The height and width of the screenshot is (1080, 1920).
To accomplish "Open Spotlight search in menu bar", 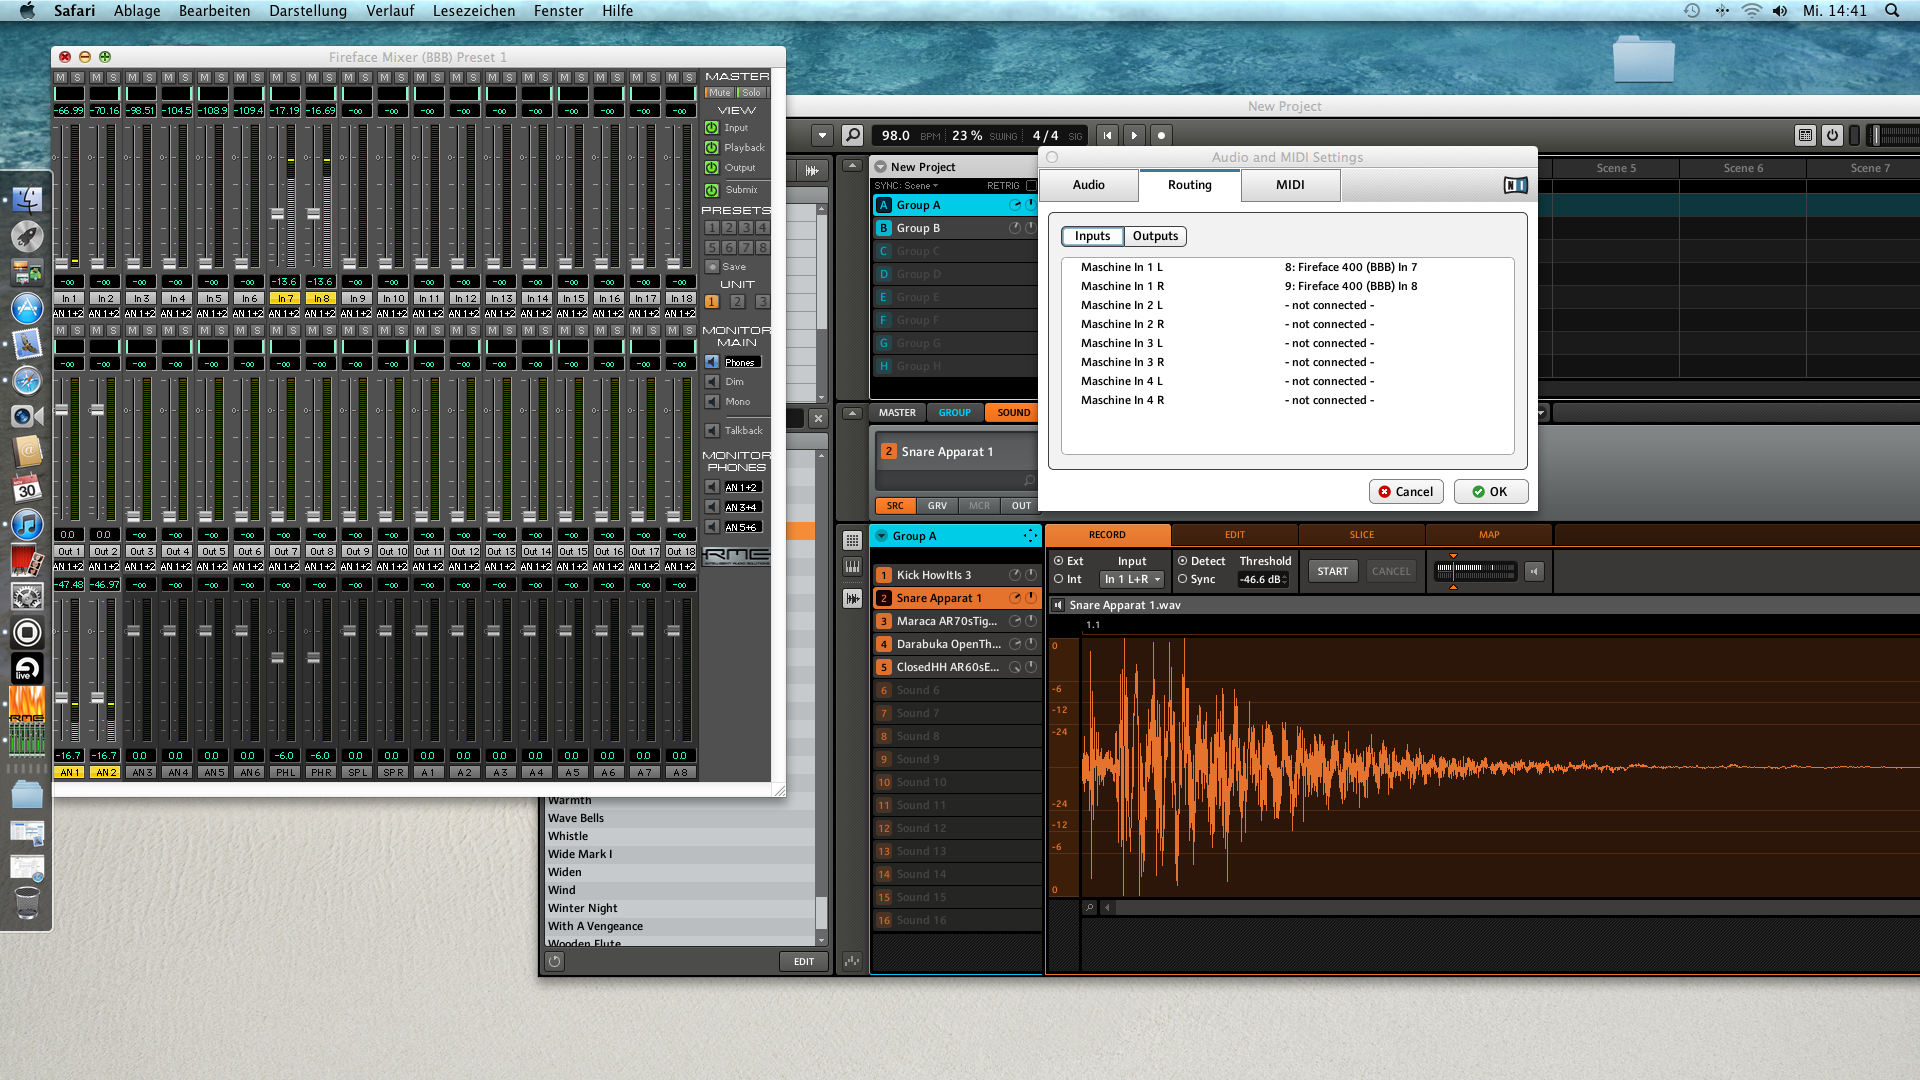I will (1892, 11).
